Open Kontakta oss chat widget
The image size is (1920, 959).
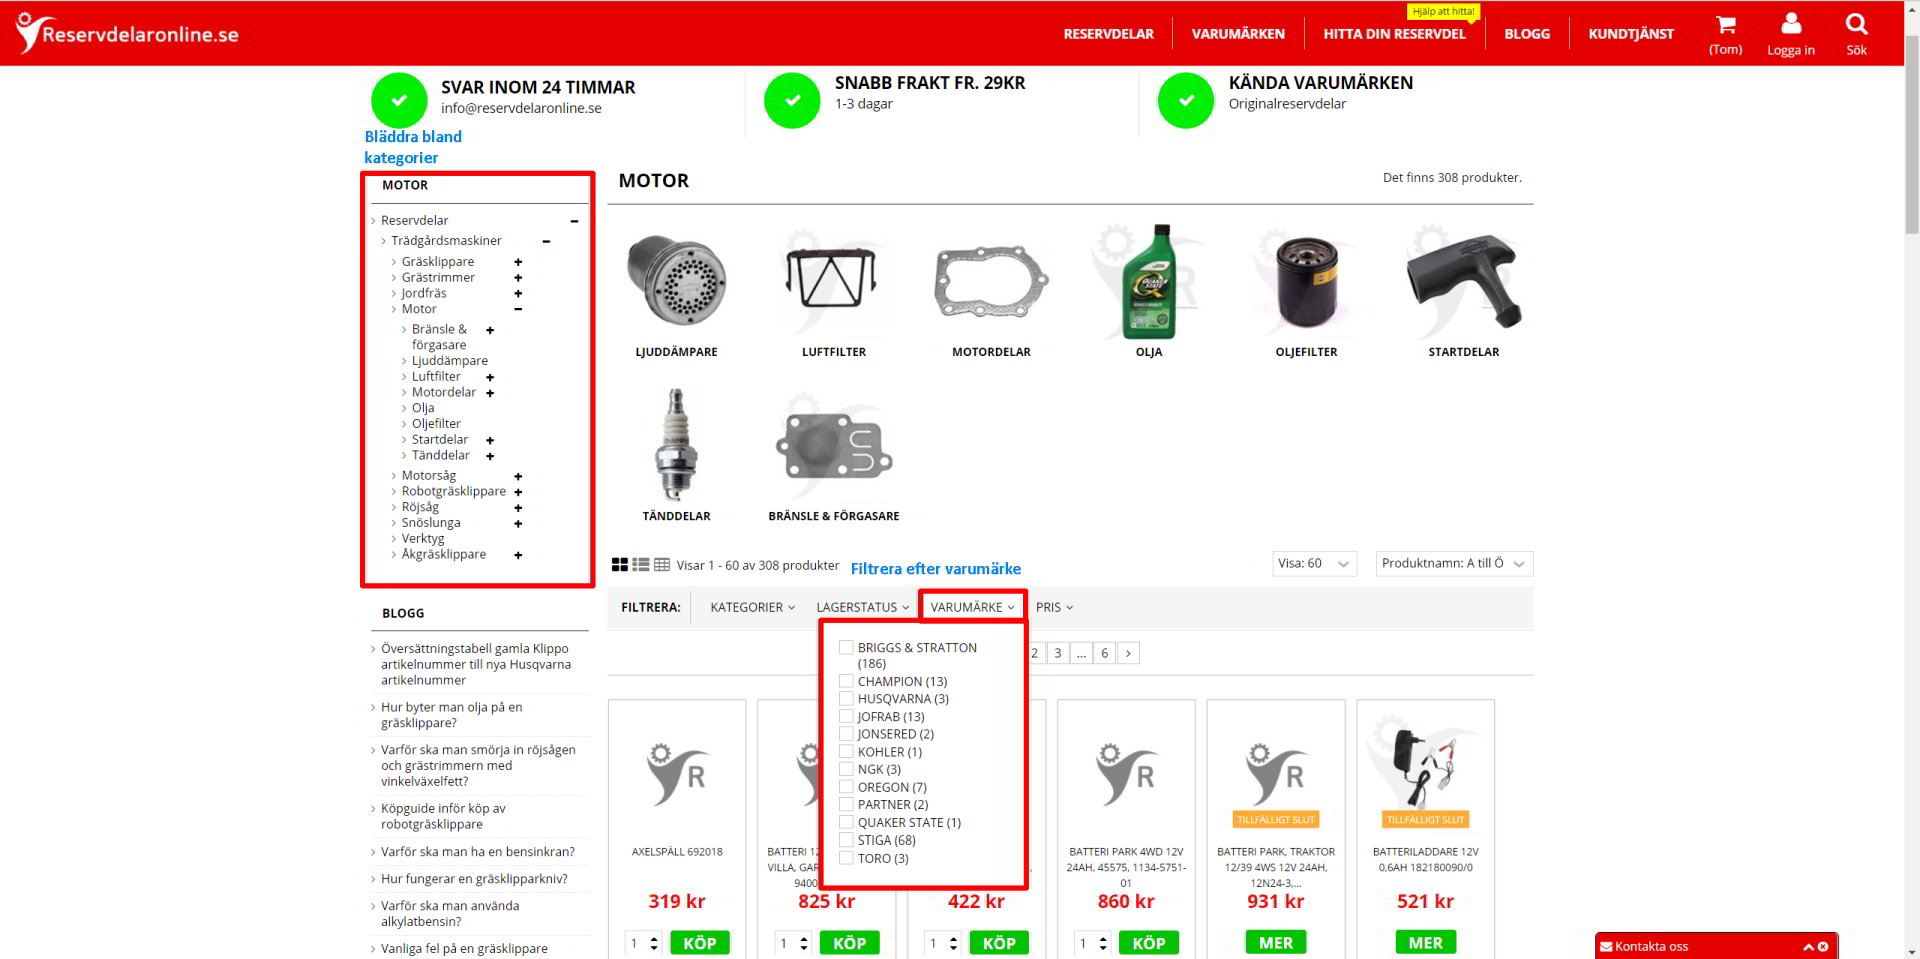tap(1716, 946)
